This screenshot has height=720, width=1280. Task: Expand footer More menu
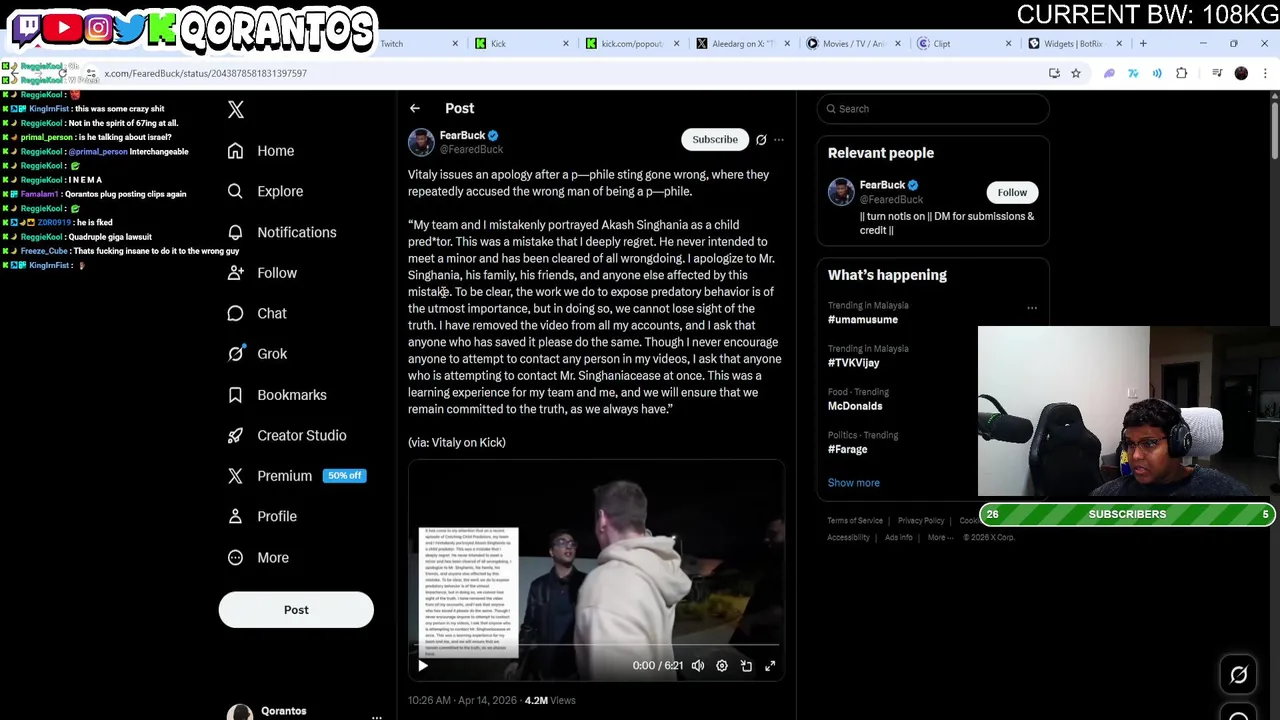tap(939, 538)
